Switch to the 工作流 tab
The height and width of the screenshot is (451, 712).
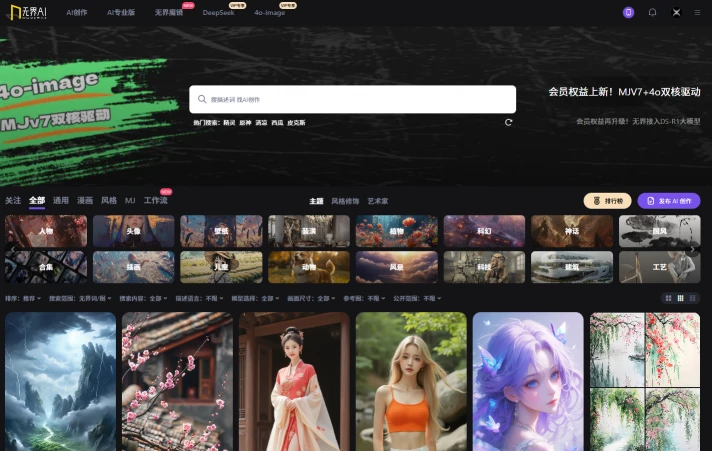click(x=155, y=200)
